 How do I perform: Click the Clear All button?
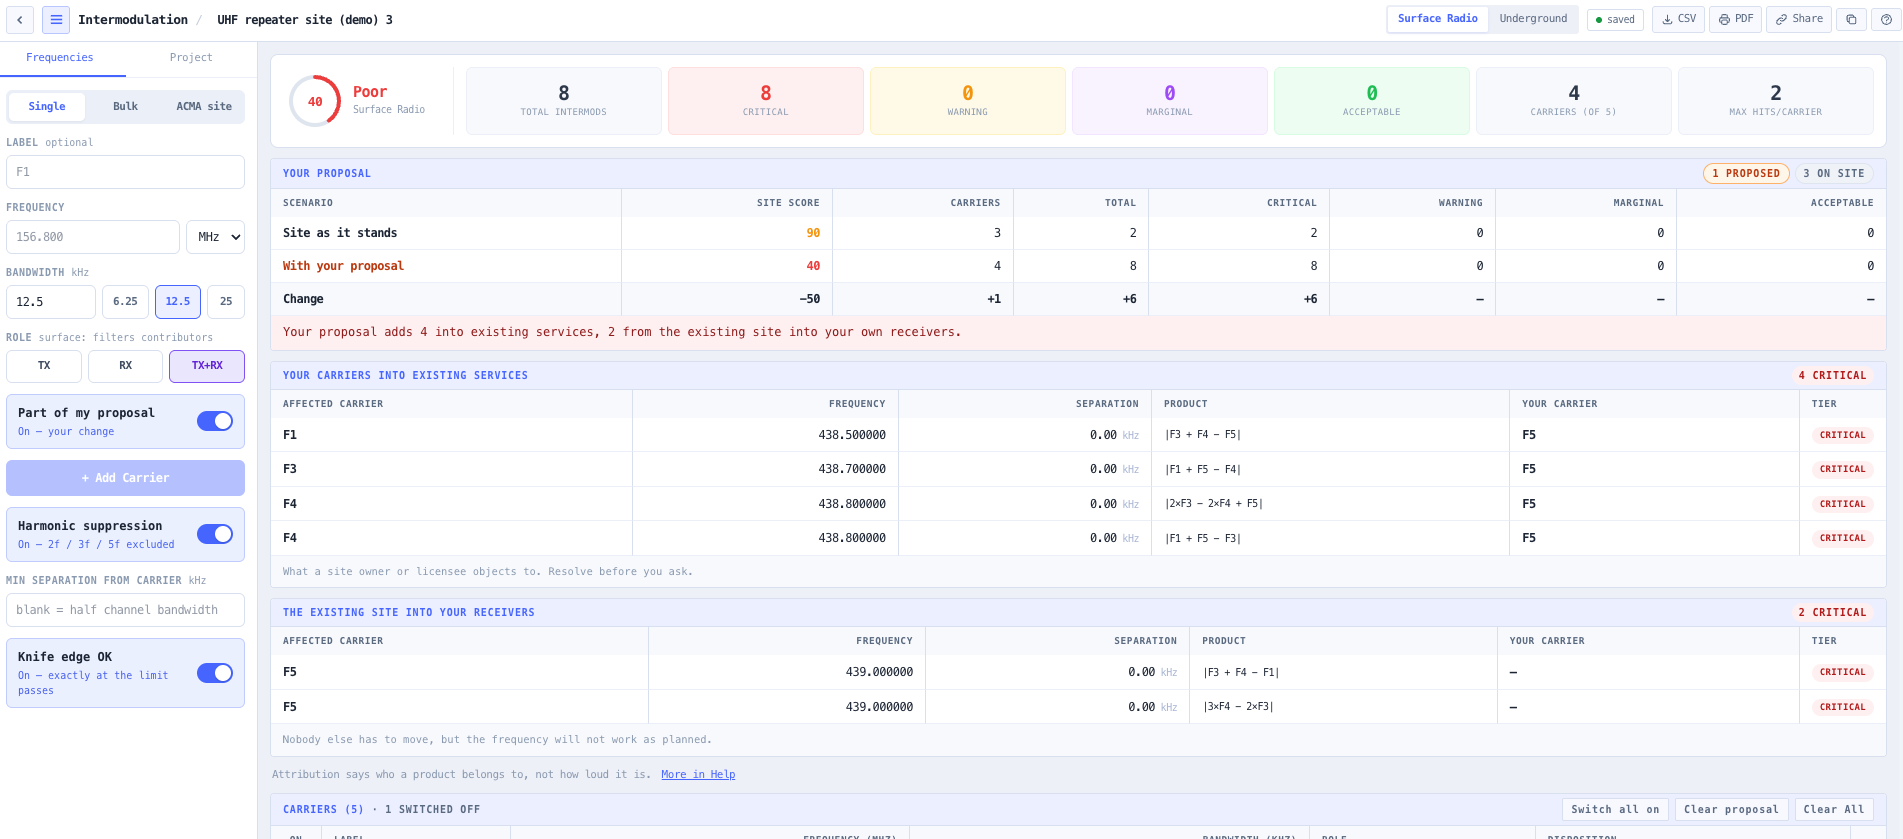[x=1834, y=810]
